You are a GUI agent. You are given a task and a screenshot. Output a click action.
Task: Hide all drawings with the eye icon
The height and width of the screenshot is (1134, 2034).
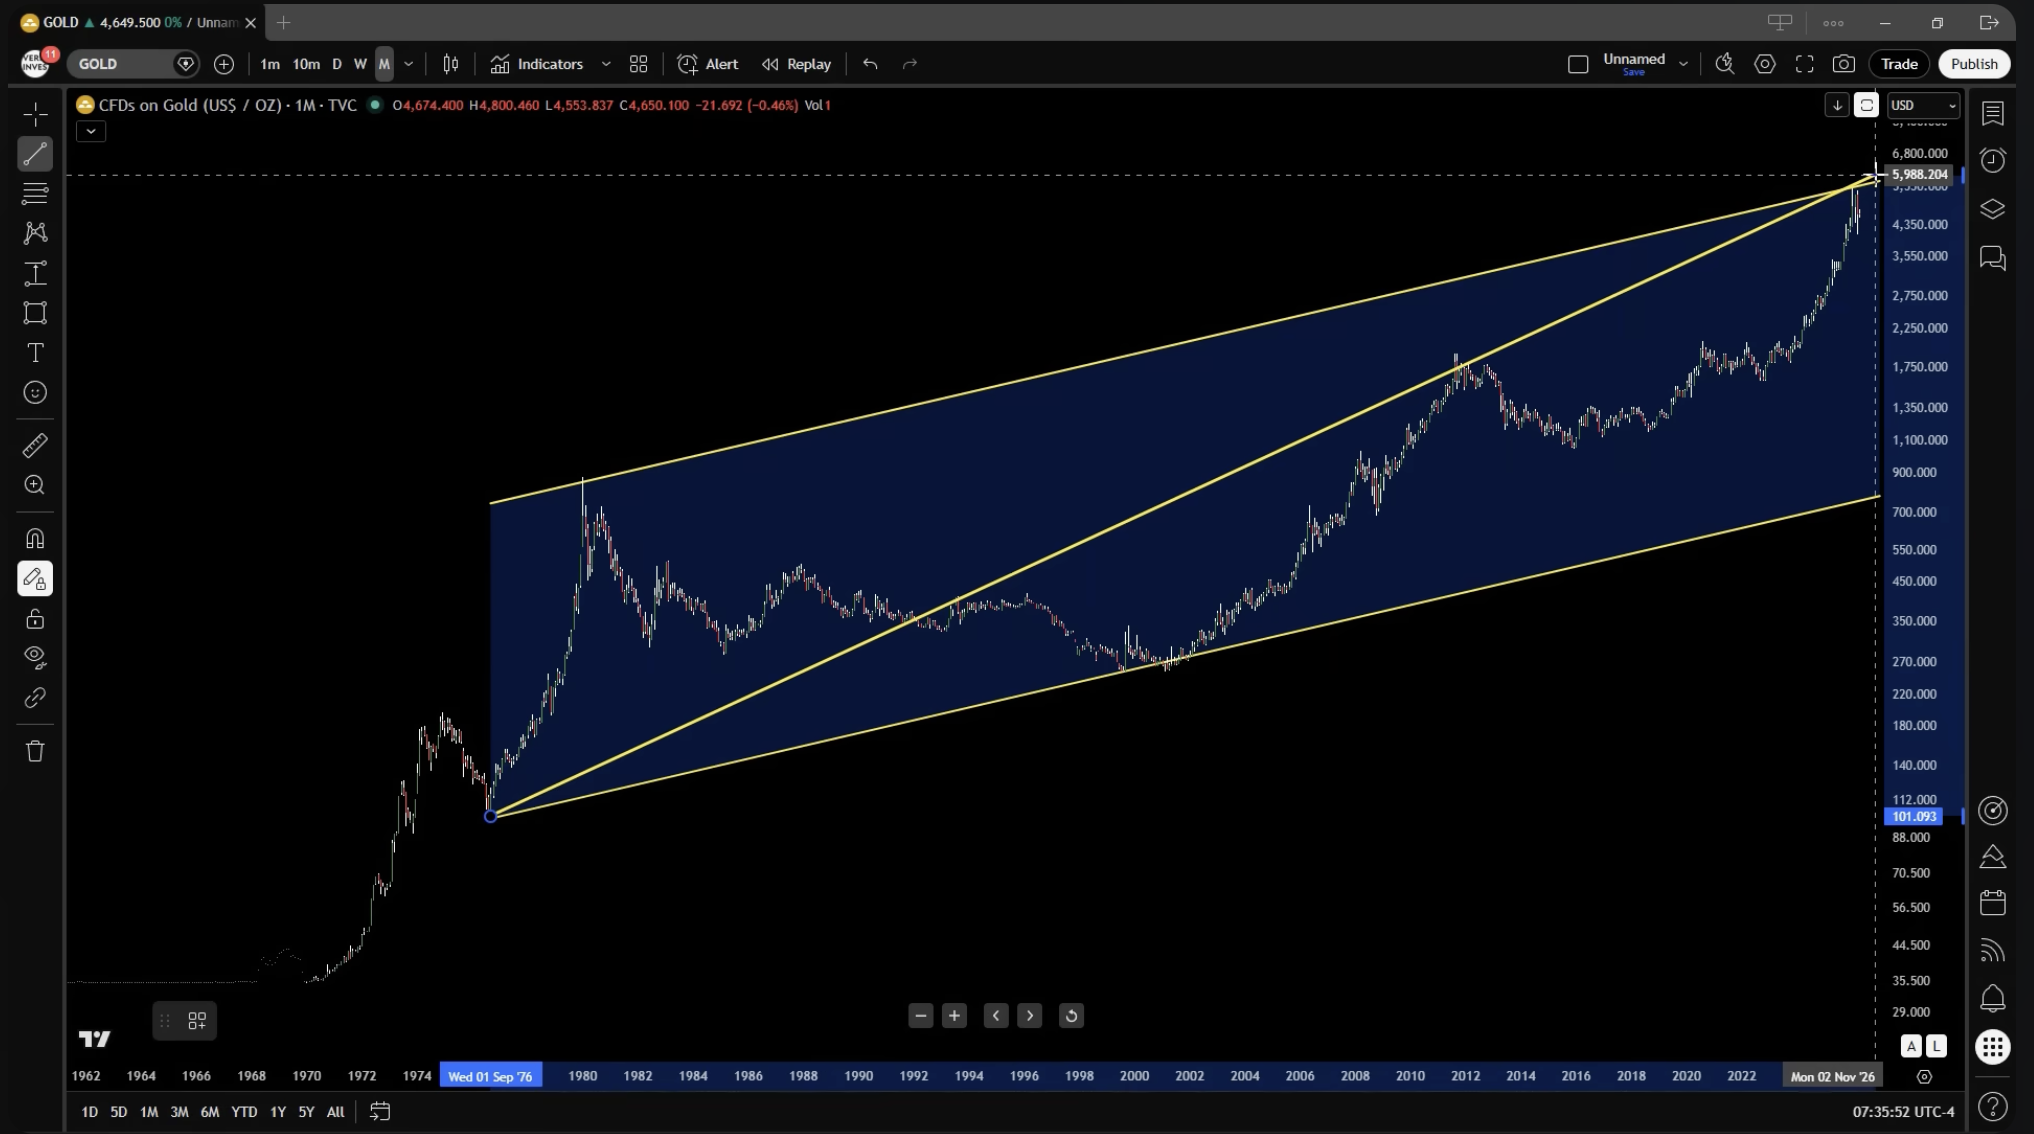click(35, 657)
